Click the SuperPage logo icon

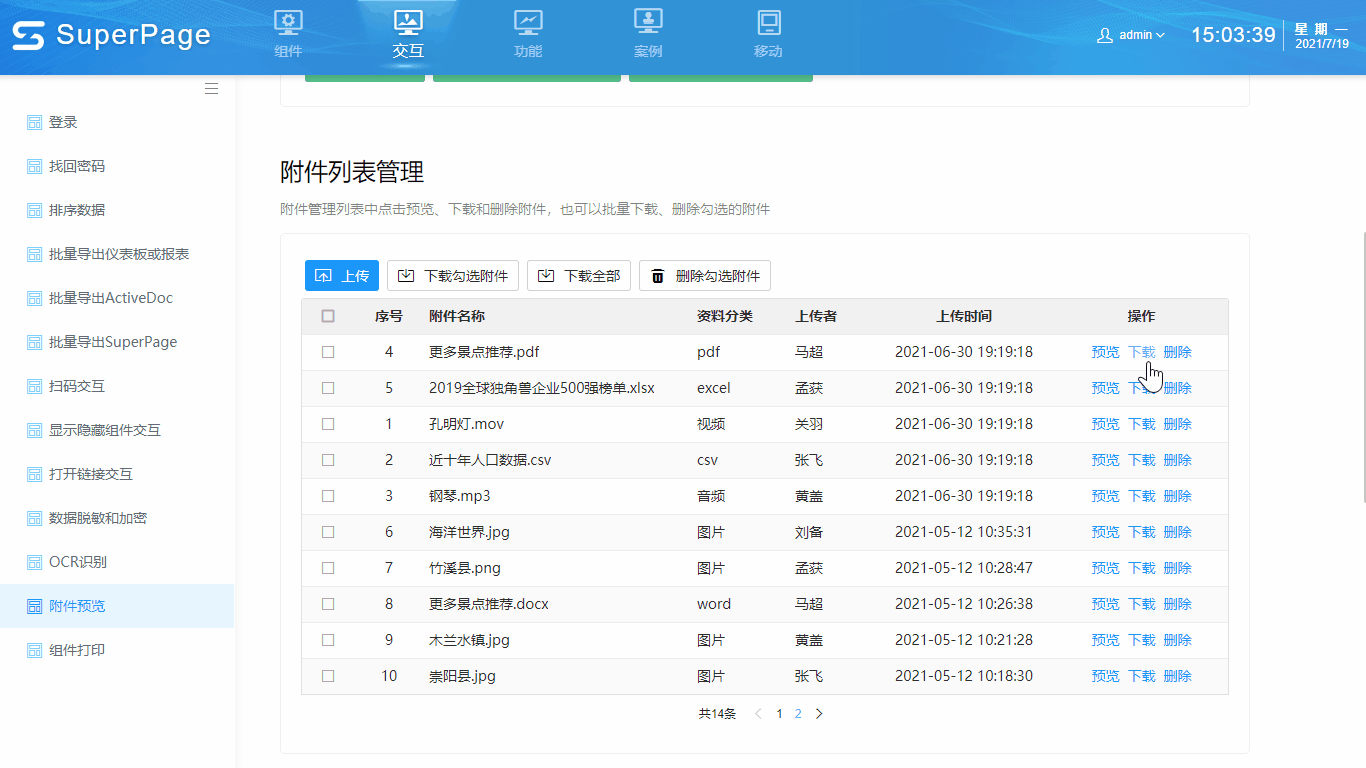click(x=31, y=33)
